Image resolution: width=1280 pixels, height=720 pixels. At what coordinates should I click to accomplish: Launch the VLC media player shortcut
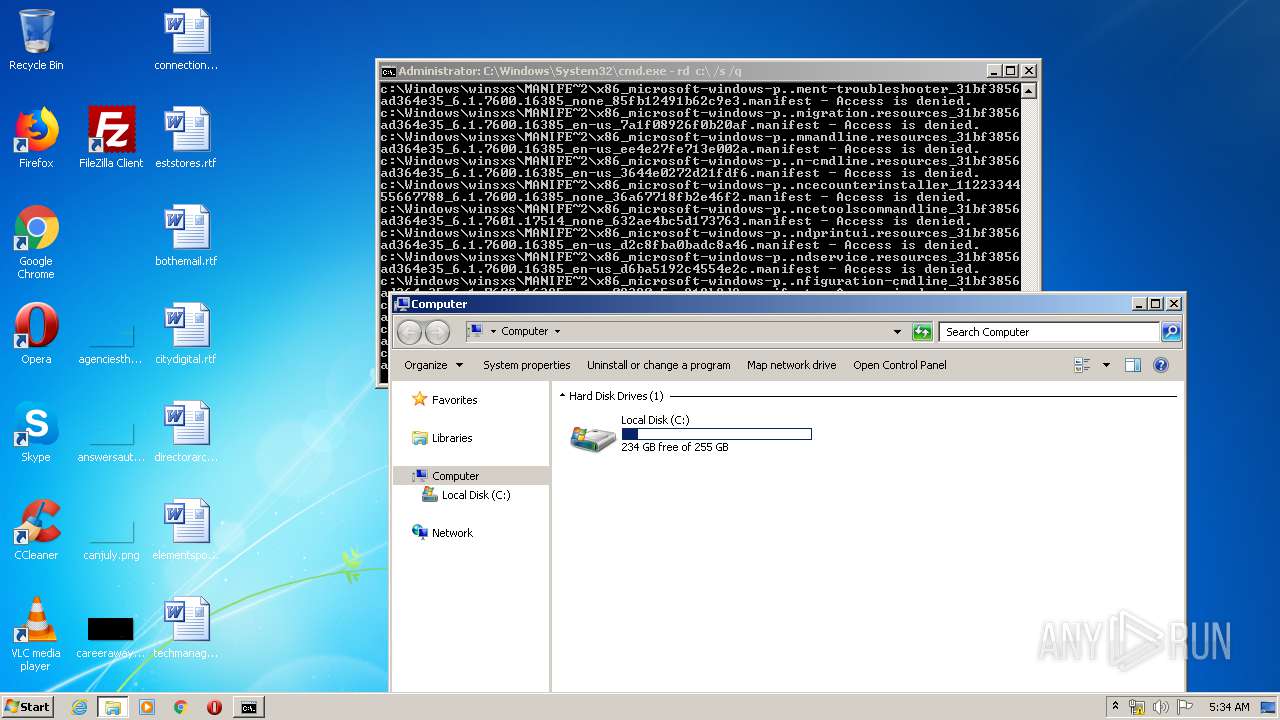click(36, 634)
